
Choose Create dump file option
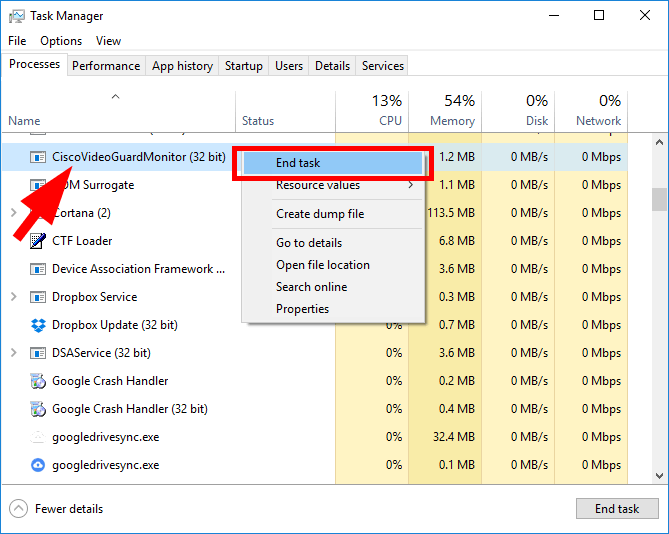[x=333, y=214]
